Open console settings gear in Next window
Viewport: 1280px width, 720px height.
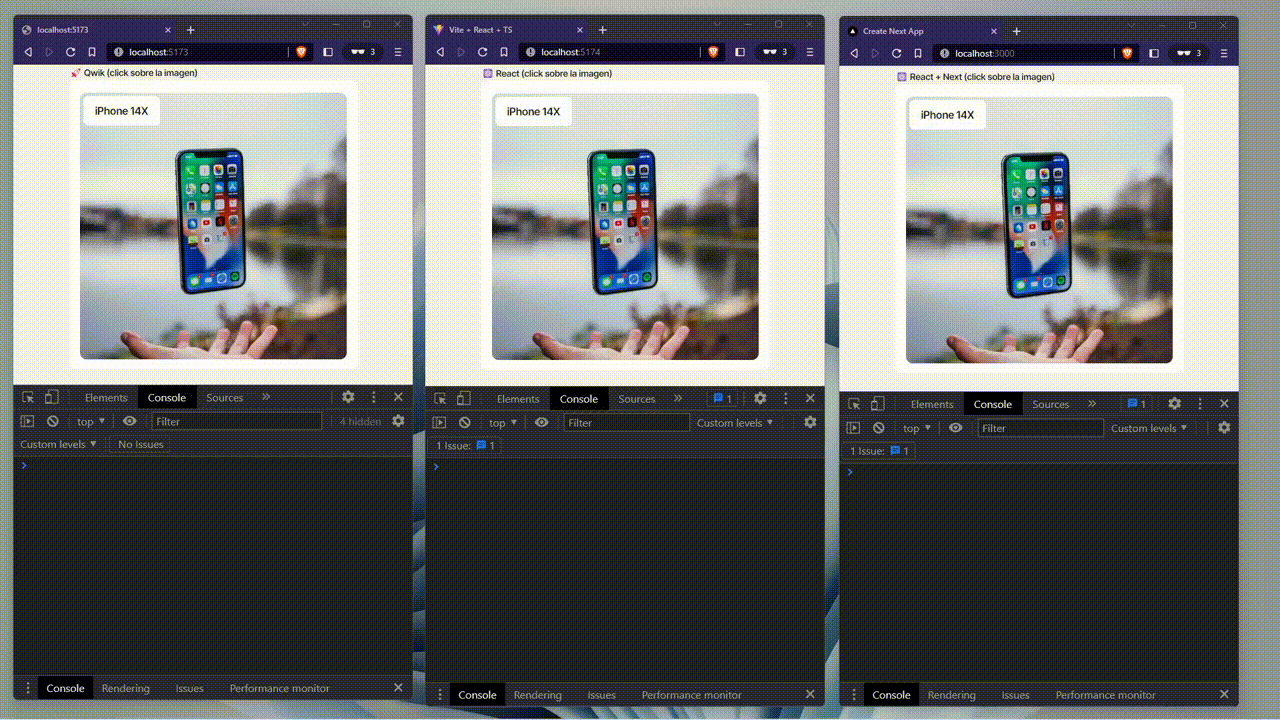pos(1224,428)
